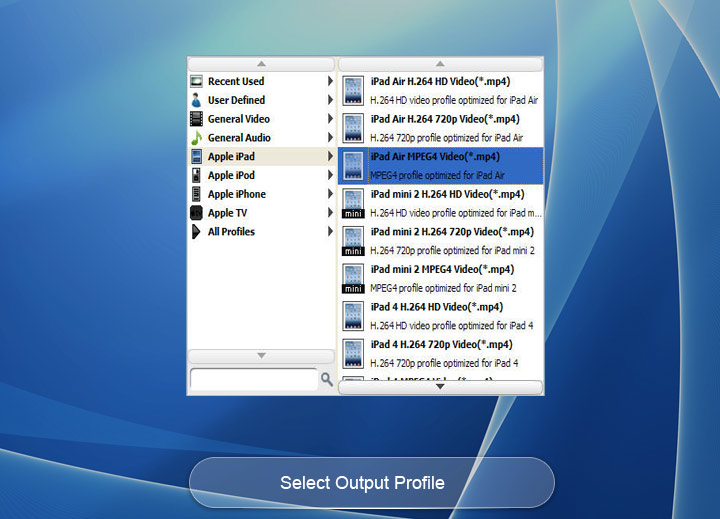The height and width of the screenshot is (519, 720).
Task: Select the Apple TV category label
Action: 227,213
